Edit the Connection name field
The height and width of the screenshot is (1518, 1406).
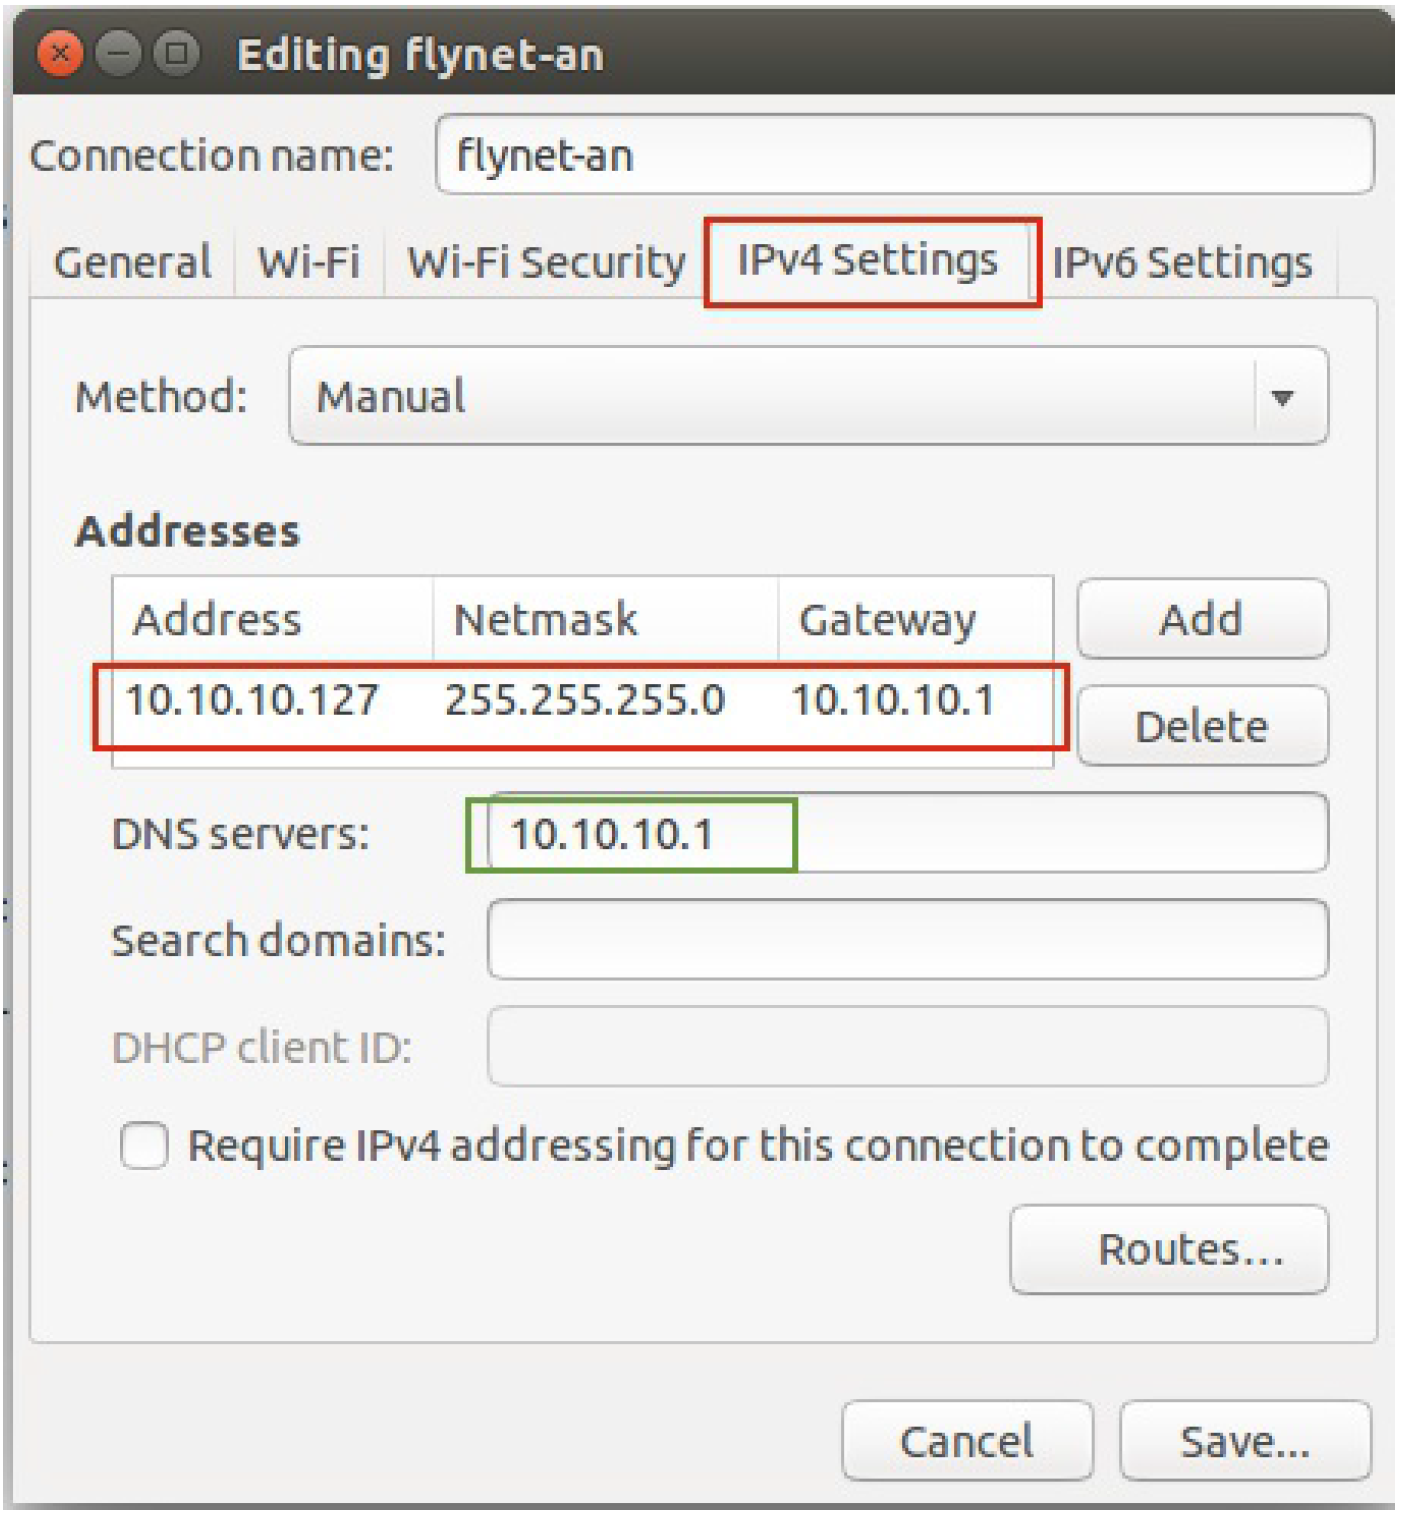(x=905, y=155)
